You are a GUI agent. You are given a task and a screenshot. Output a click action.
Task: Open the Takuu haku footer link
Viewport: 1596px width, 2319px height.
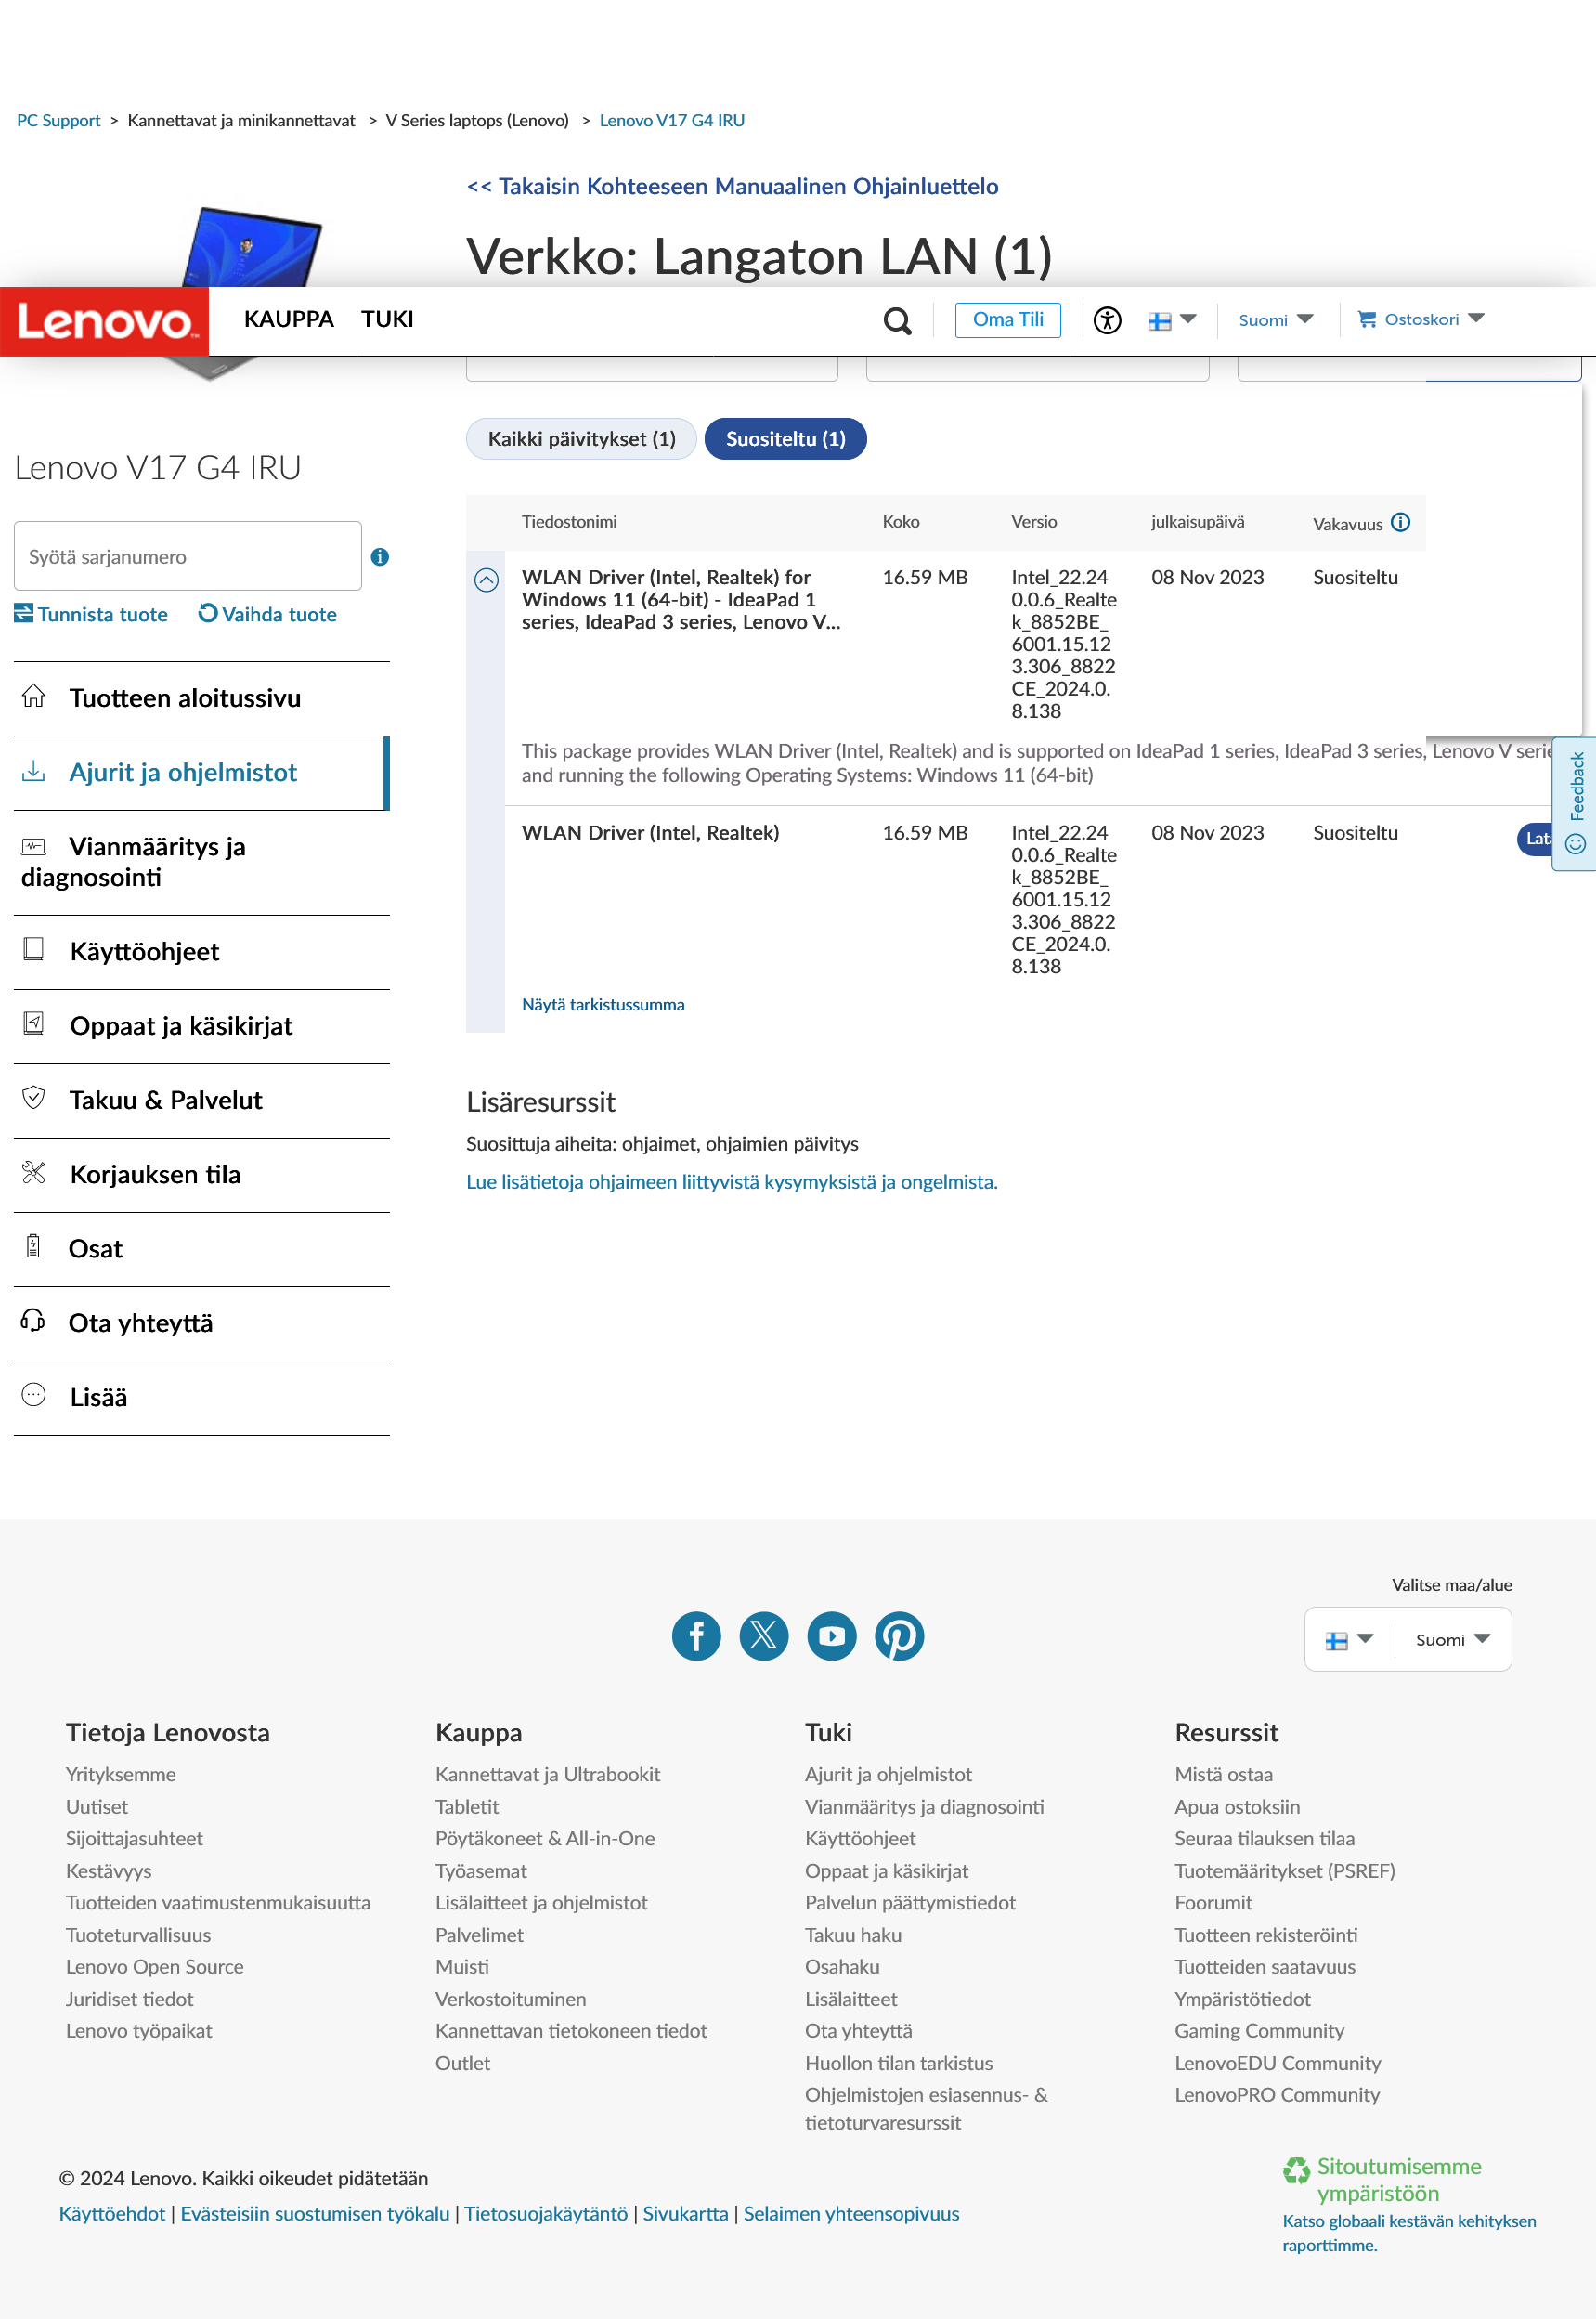click(x=854, y=1935)
